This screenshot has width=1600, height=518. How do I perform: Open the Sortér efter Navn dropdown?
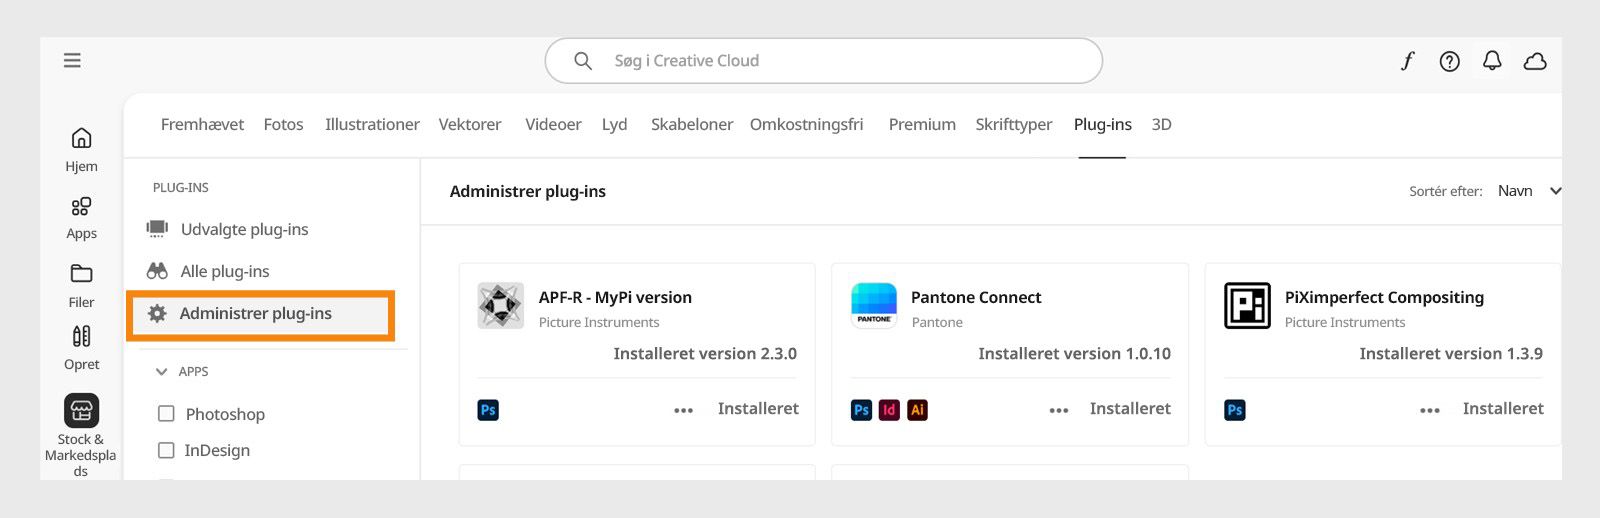1529,191
